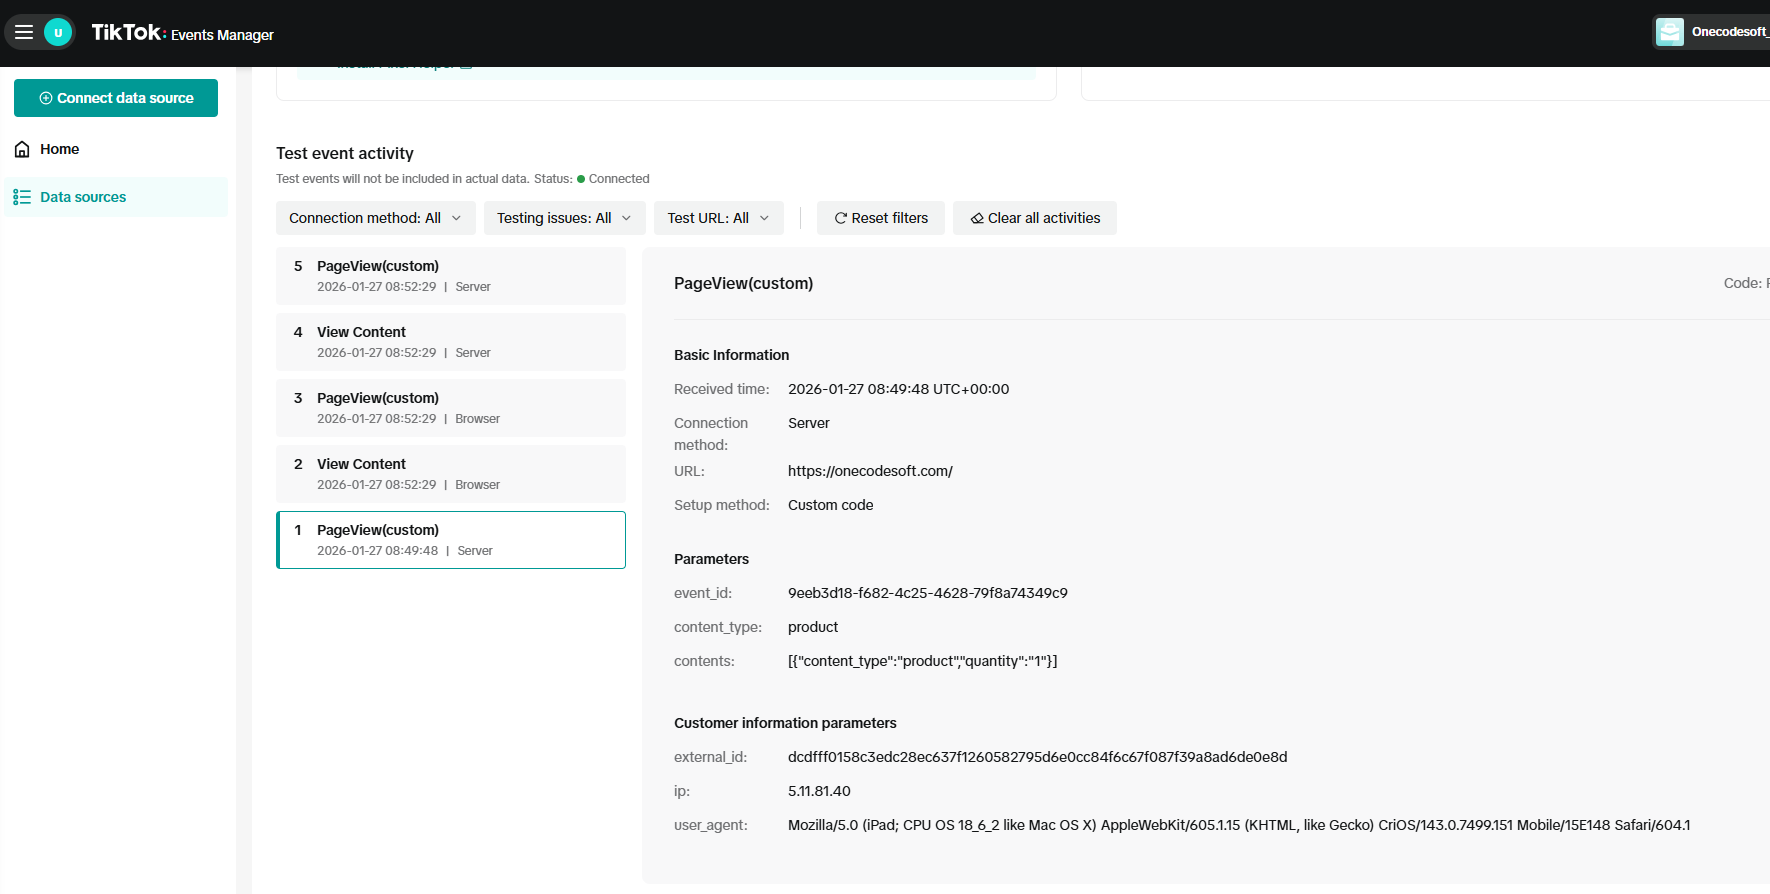Image resolution: width=1770 pixels, height=894 pixels.
Task: Click the Home house icon
Action: (22, 149)
